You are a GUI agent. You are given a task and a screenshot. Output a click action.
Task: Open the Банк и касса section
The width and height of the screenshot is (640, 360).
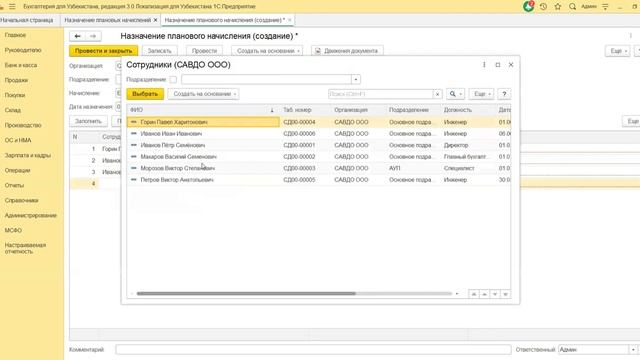[21, 65]
